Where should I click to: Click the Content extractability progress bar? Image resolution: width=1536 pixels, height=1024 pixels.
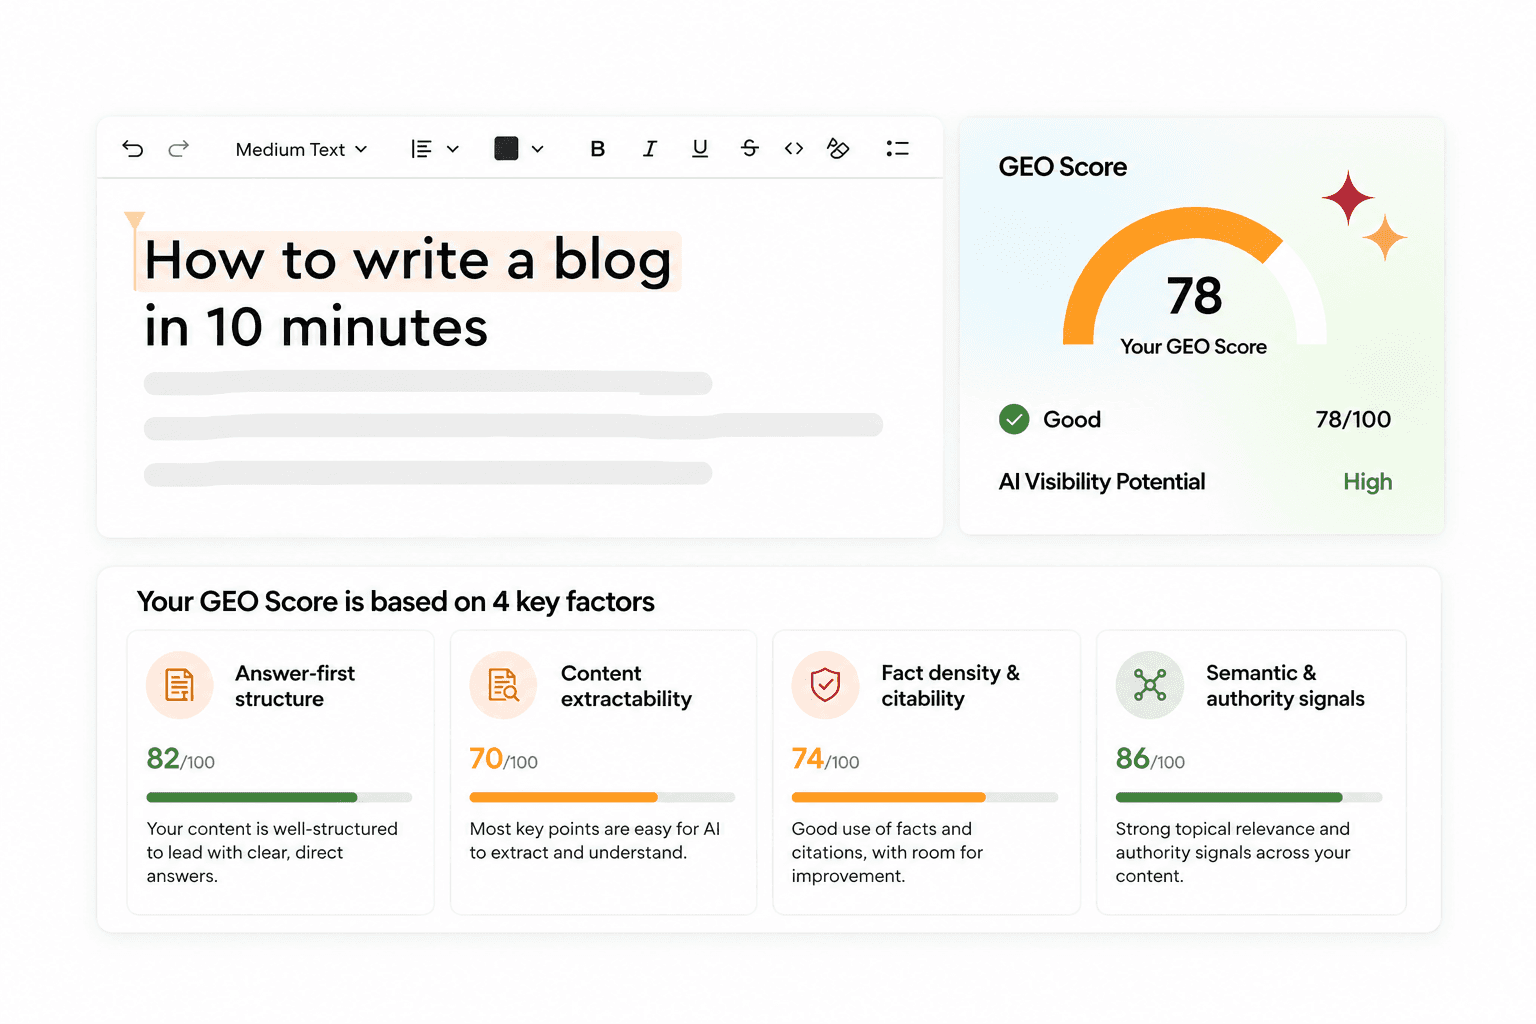pos(602,797)
